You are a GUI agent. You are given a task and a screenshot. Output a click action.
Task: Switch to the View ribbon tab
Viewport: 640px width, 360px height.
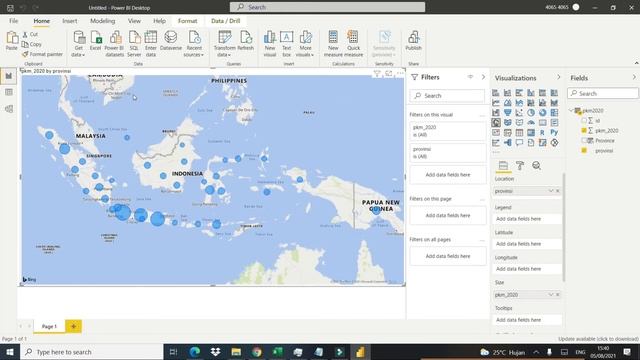(134, 21)
